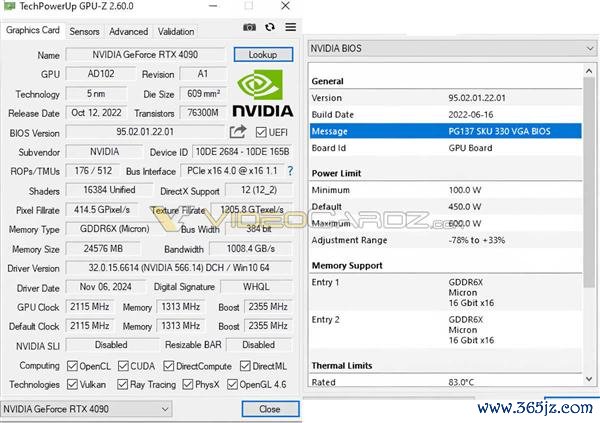Click the BIOS export share arrow icon
This screenshot has width=600, height=423.
(238, 132)
